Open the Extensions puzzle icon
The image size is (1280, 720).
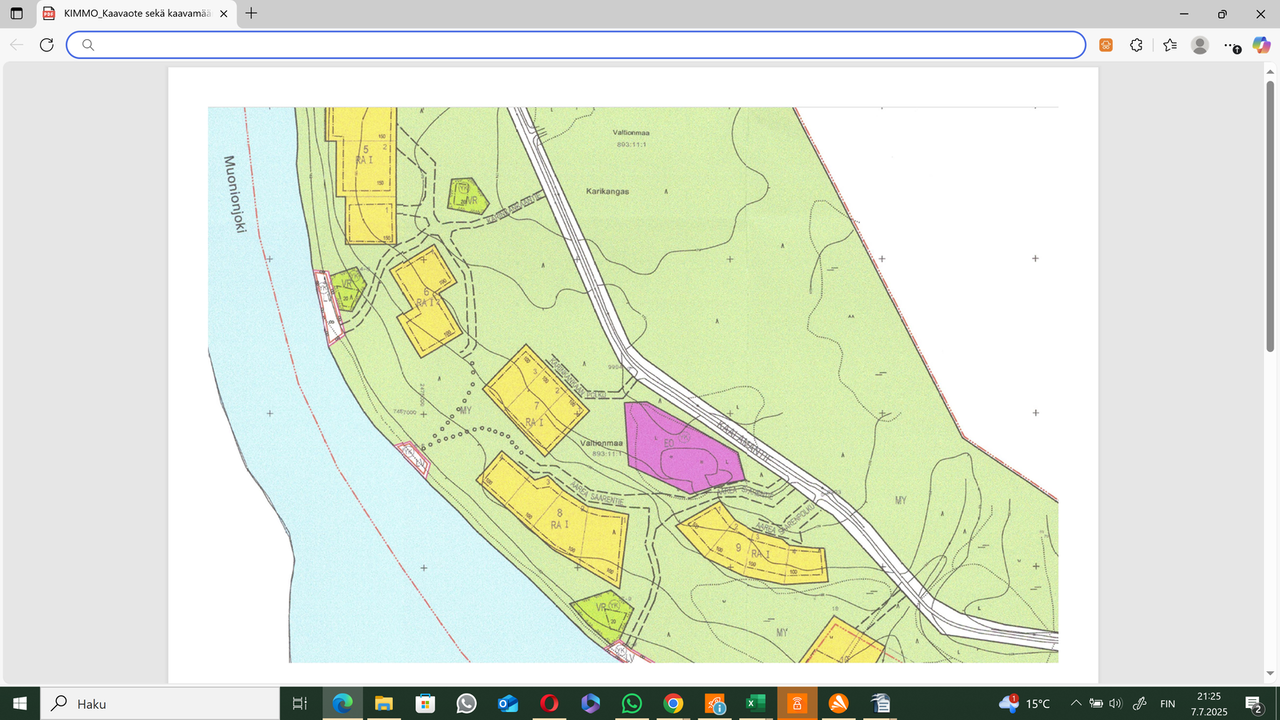1136,45
